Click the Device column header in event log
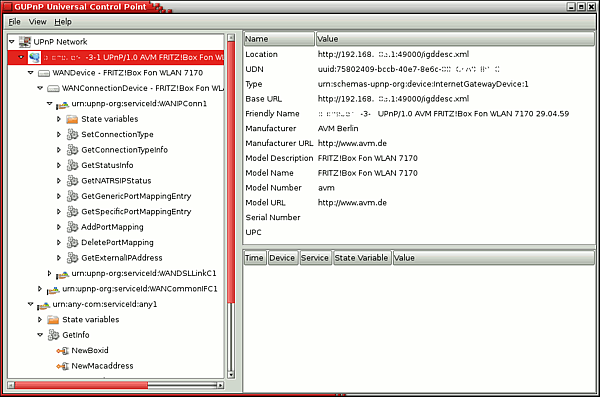Screen dimensions: 600x397 pos(282,258)
